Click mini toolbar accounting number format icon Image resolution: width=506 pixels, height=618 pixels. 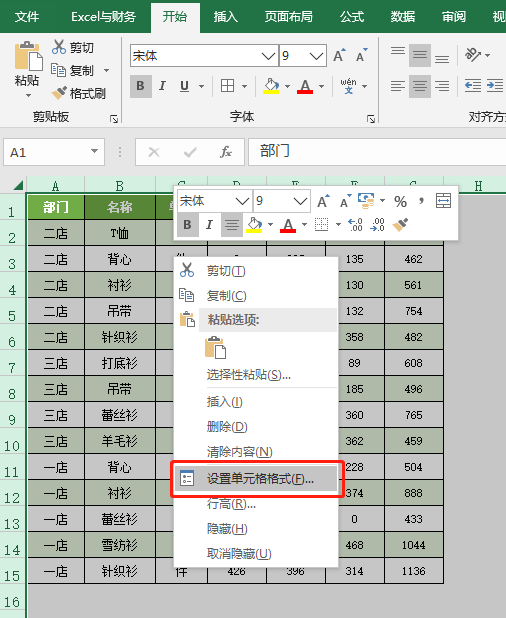coord(366,201)
